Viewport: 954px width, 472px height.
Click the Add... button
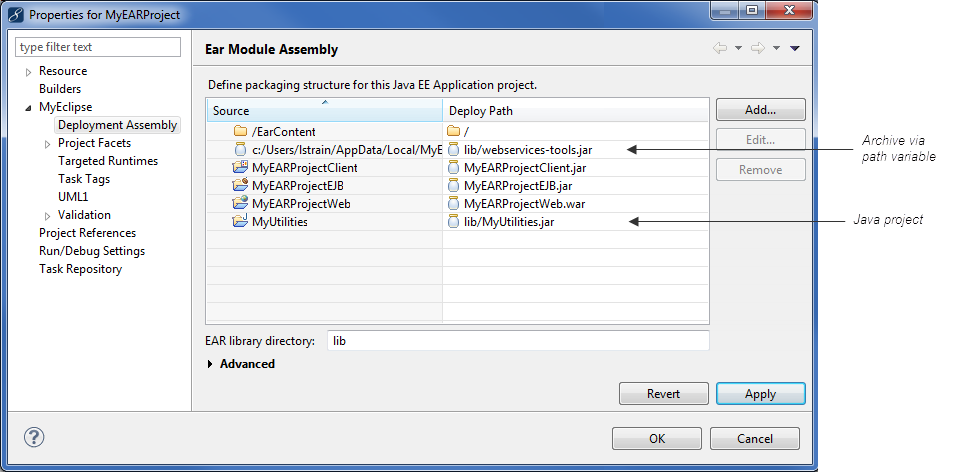[760, 110]
